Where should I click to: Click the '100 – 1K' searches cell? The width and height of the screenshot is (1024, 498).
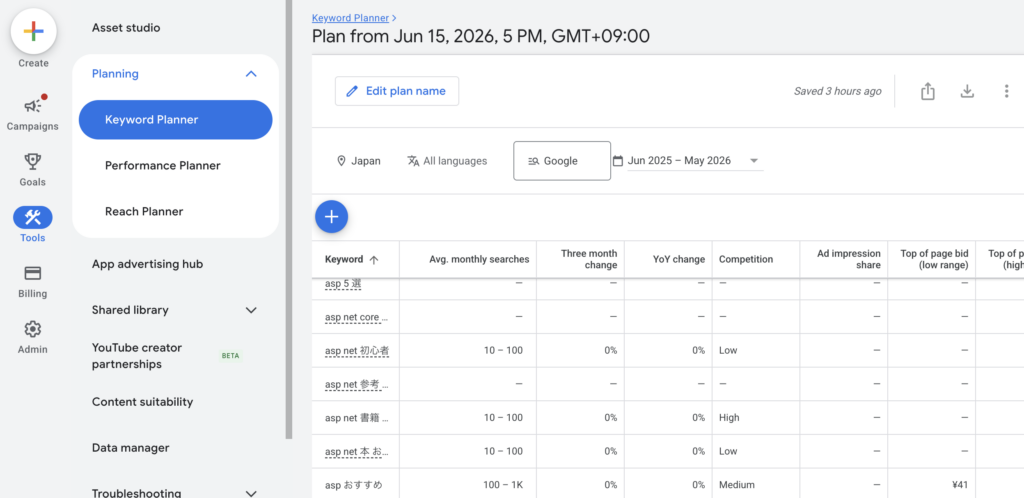point(503,485)
